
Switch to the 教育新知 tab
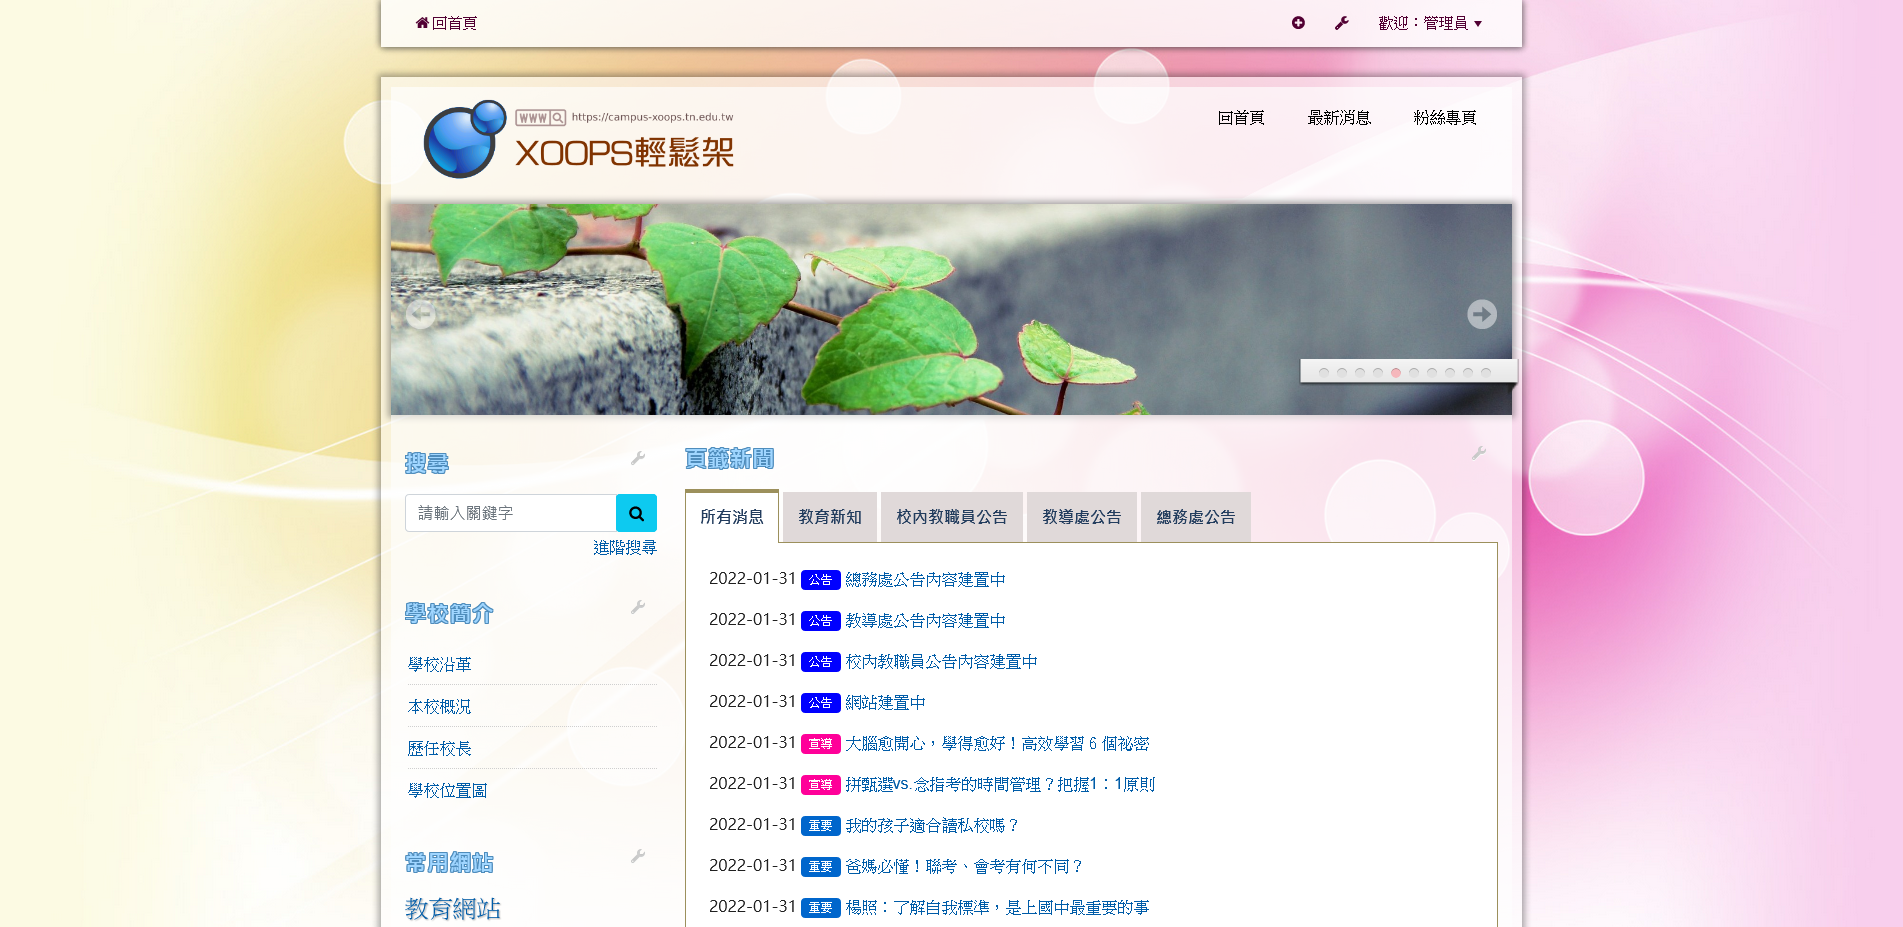tap(829, 517)
